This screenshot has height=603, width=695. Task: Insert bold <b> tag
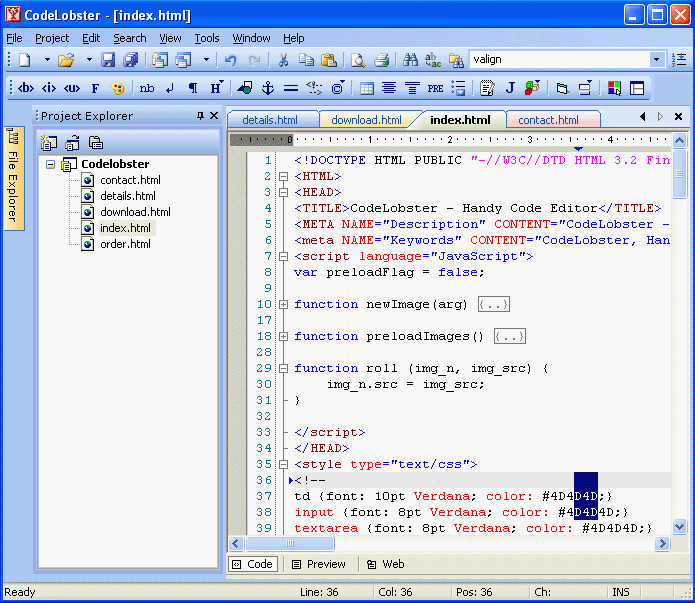pos(26,88)
